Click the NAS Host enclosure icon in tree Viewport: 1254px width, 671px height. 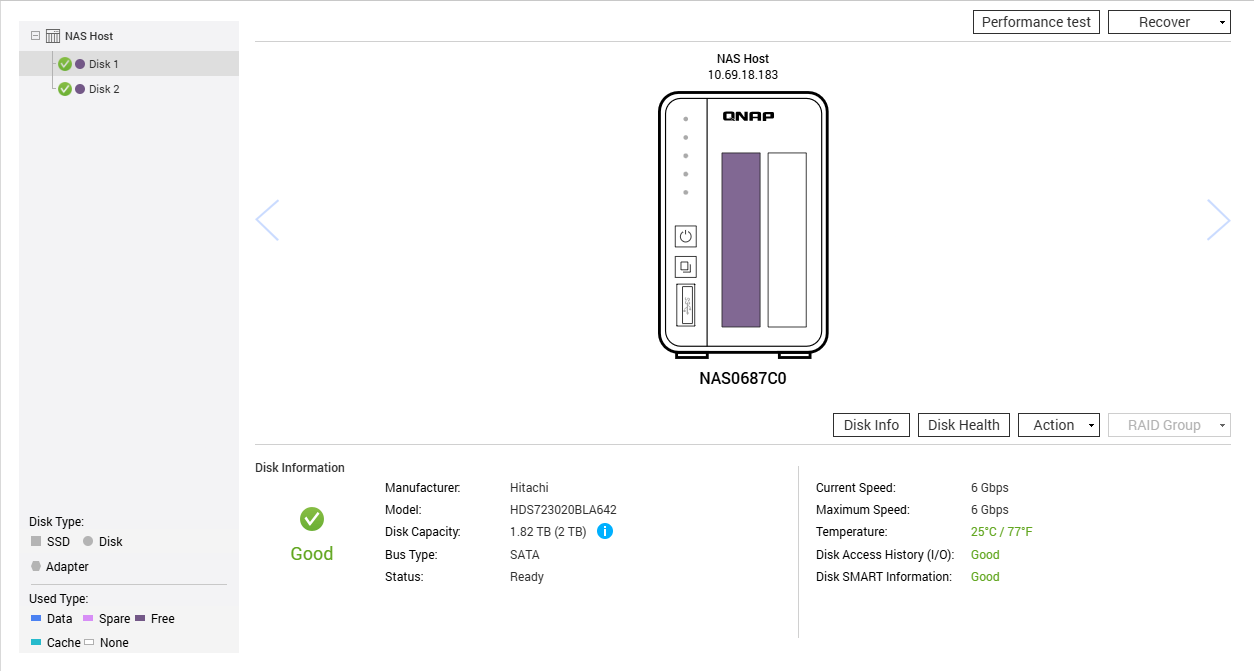point(53,36)
